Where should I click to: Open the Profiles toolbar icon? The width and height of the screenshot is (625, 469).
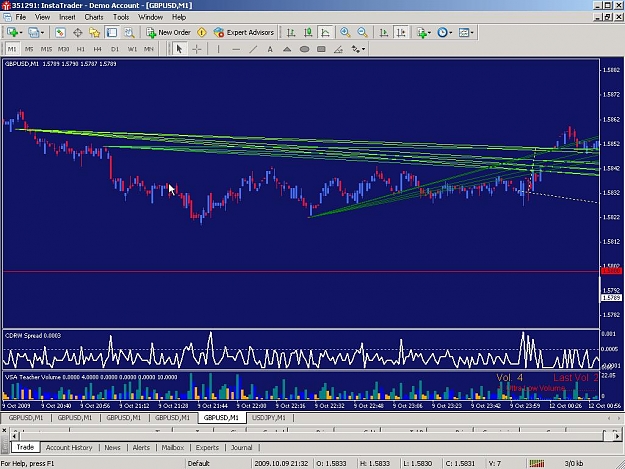pos(33,33)
